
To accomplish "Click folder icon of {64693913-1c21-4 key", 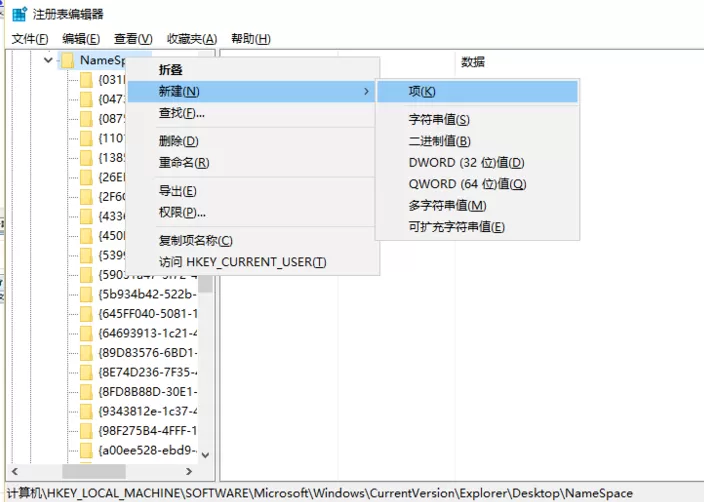I will pos(86,334).
